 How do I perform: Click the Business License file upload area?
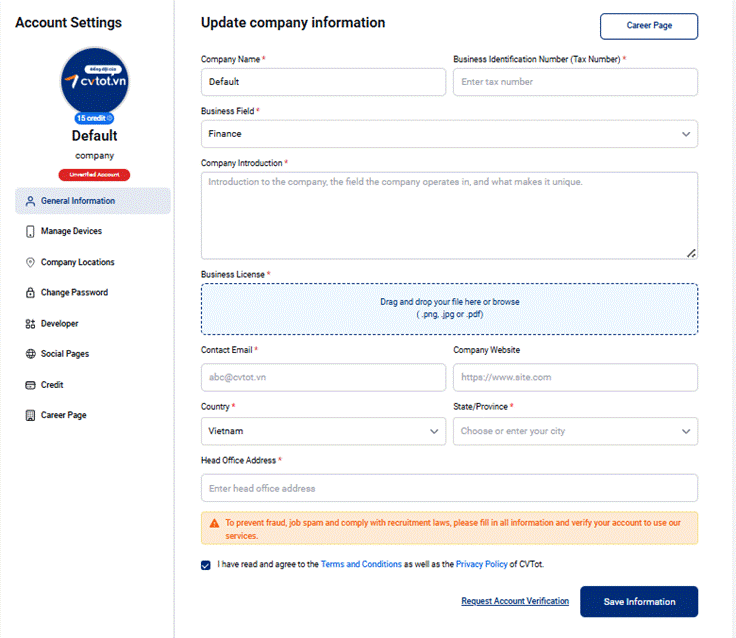449,308
